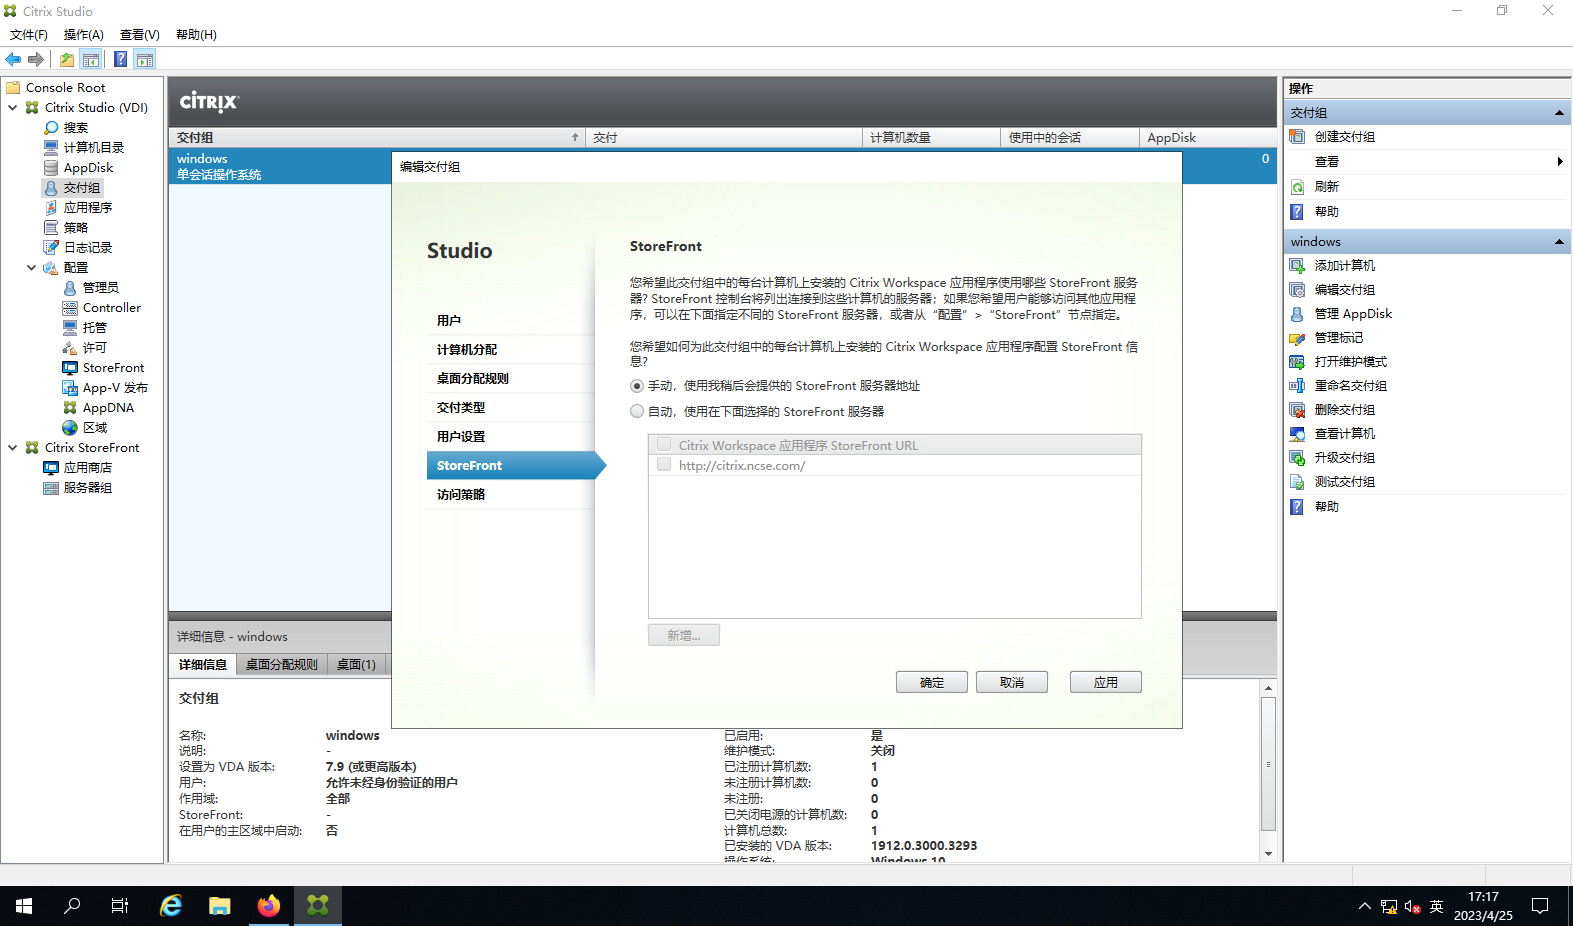Click the 应用 apply button

point(1105,682)
